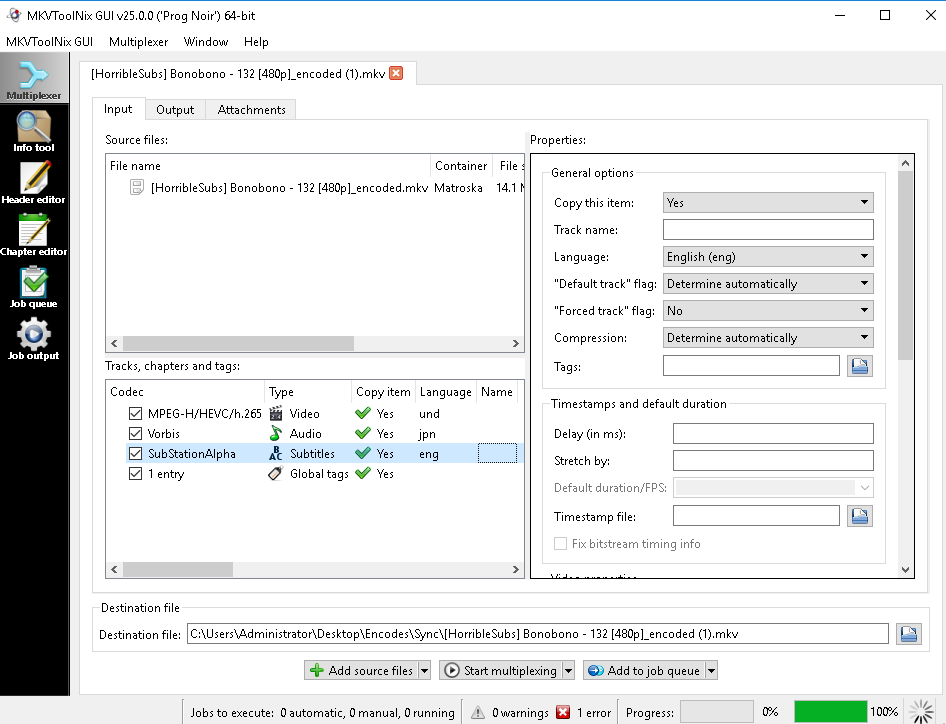Close the Bonobono file tab
The height and width of the screenshot is (724, 946).
(x=396, y=73)
